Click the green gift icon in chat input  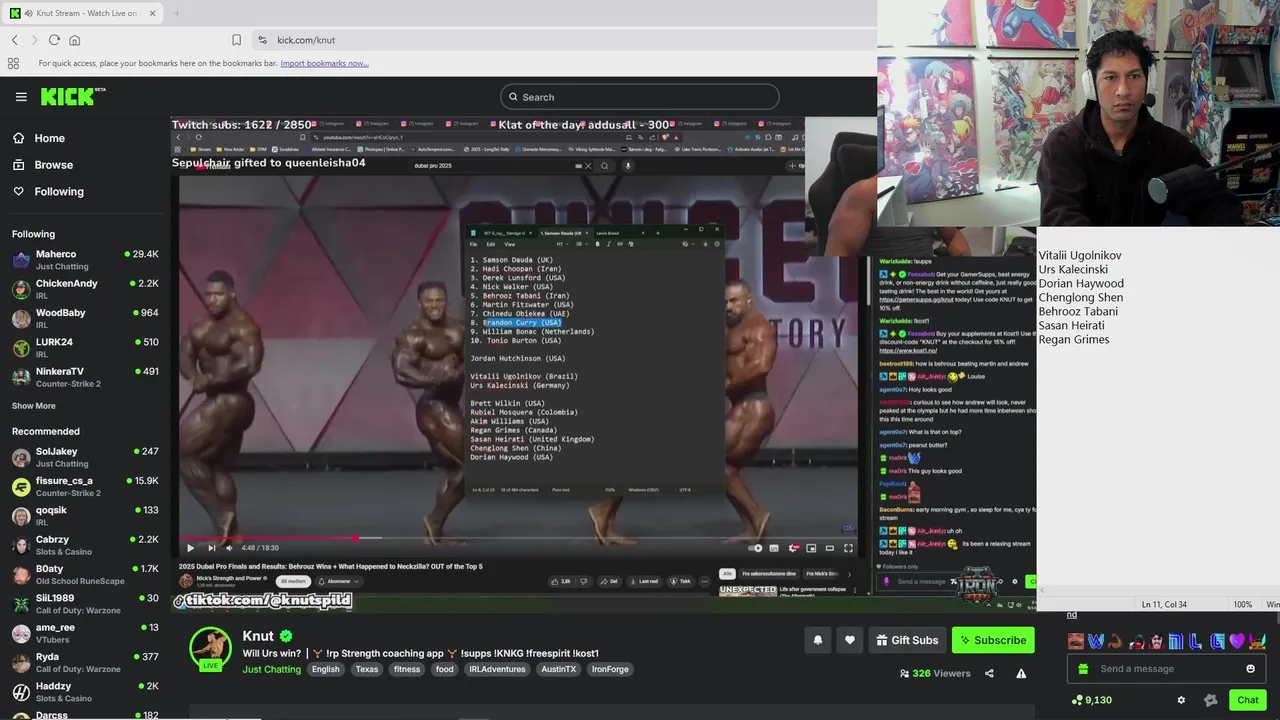[1083, 669]
